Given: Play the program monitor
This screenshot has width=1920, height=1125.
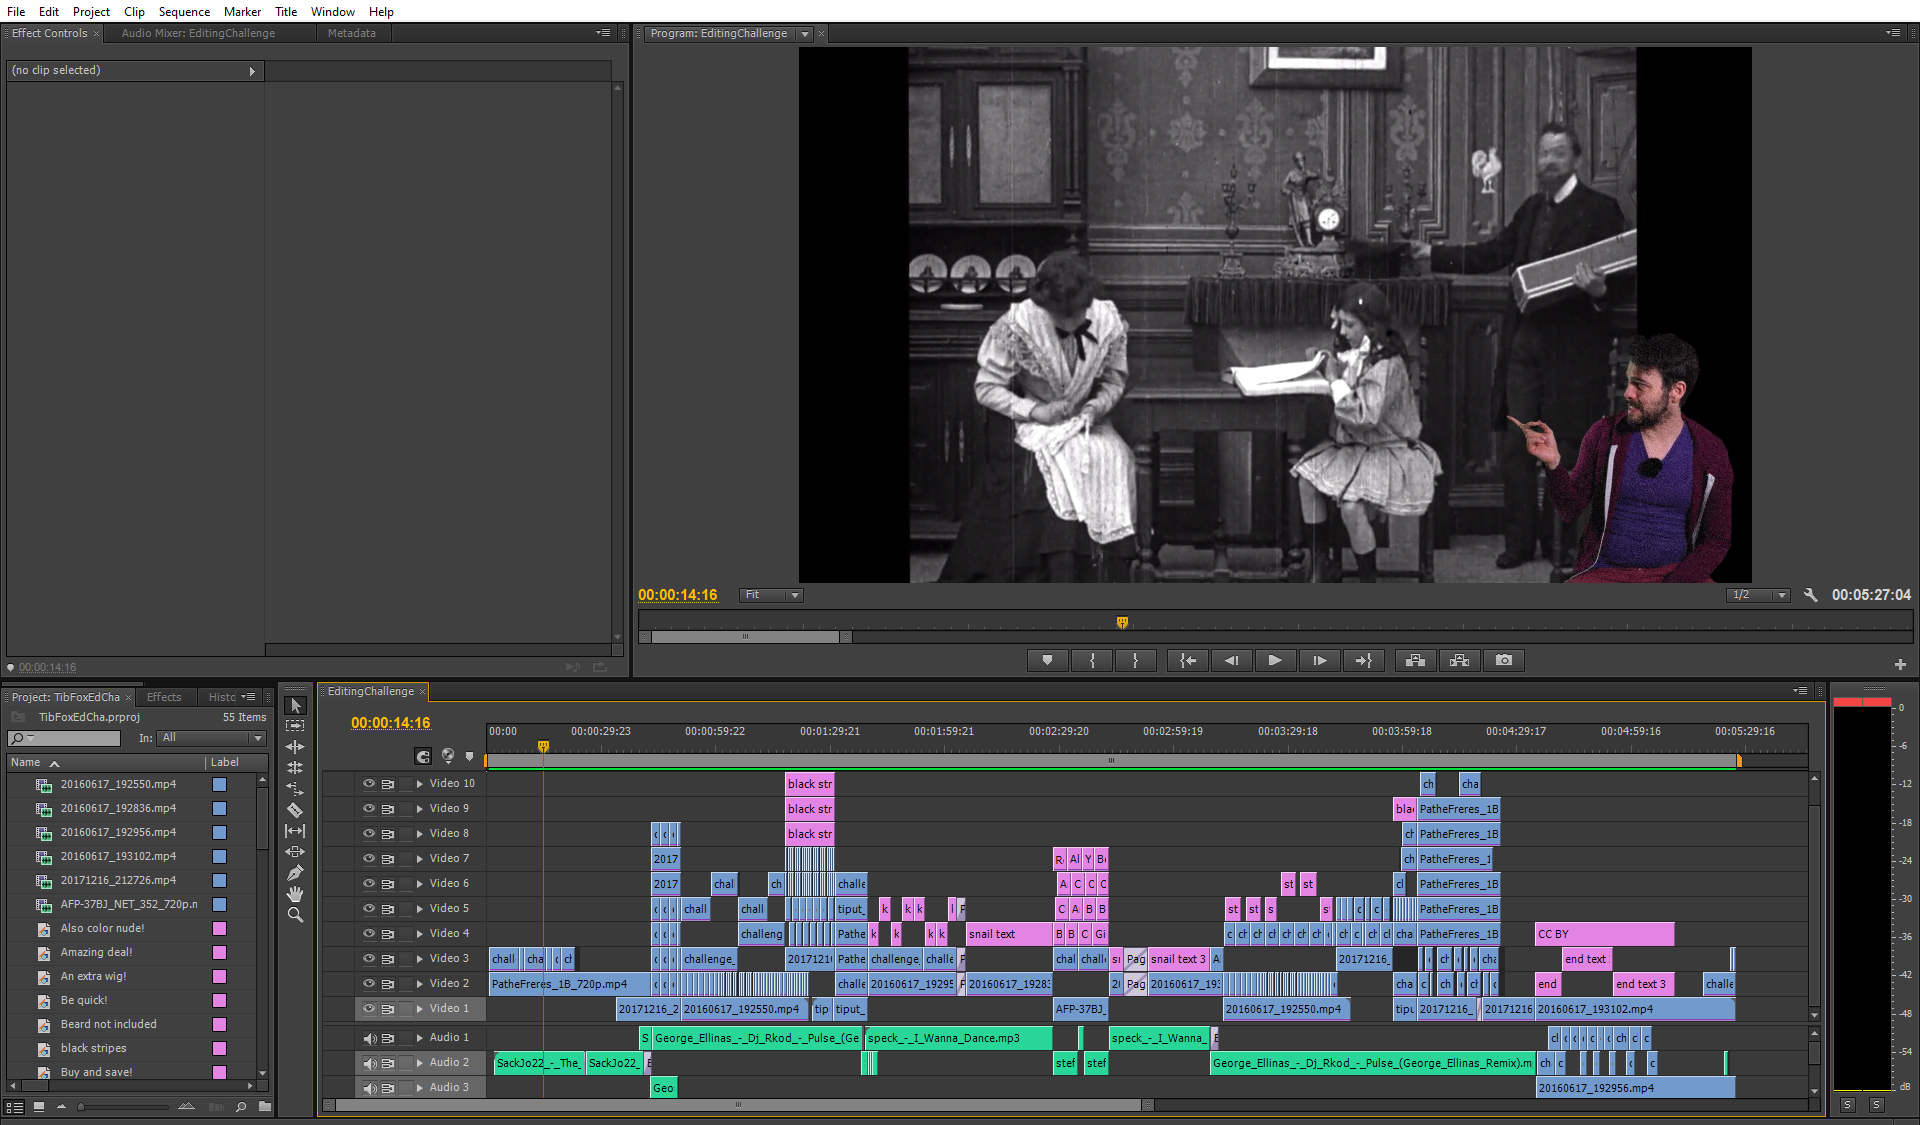Looking at the screenshot, I should coord(1275,661).
